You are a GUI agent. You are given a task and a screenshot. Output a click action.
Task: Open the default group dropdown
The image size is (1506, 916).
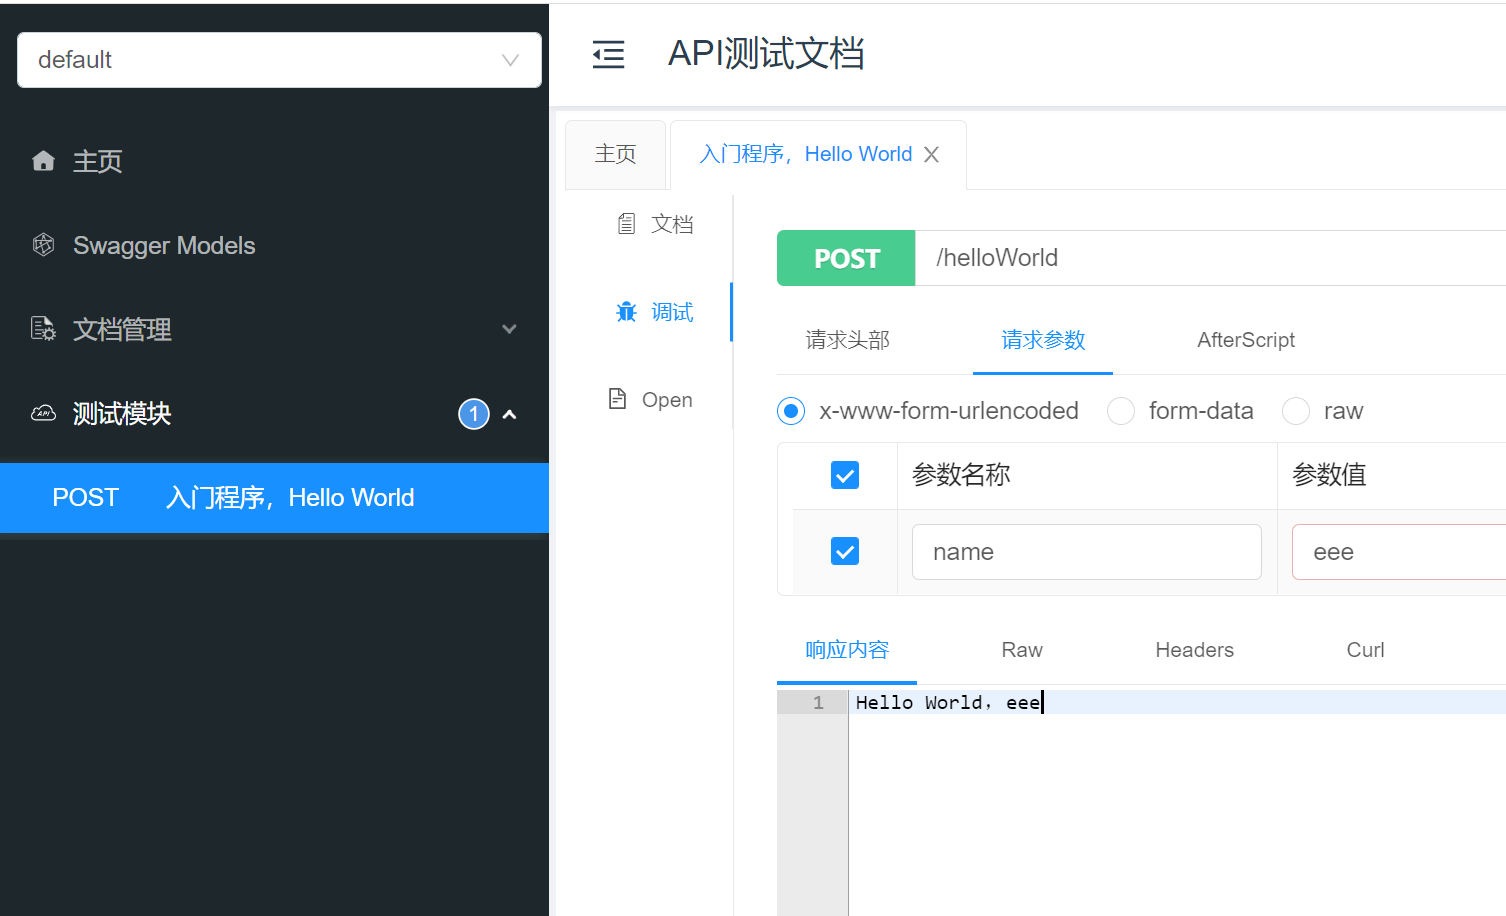279,60
